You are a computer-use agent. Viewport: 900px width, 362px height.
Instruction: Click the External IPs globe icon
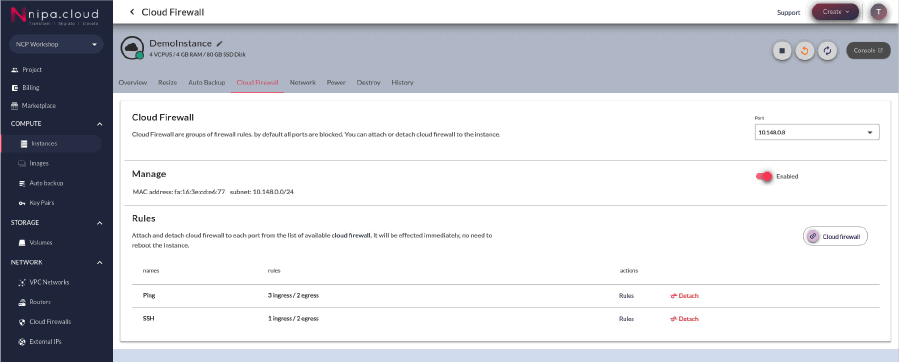(x=22, y=342)
